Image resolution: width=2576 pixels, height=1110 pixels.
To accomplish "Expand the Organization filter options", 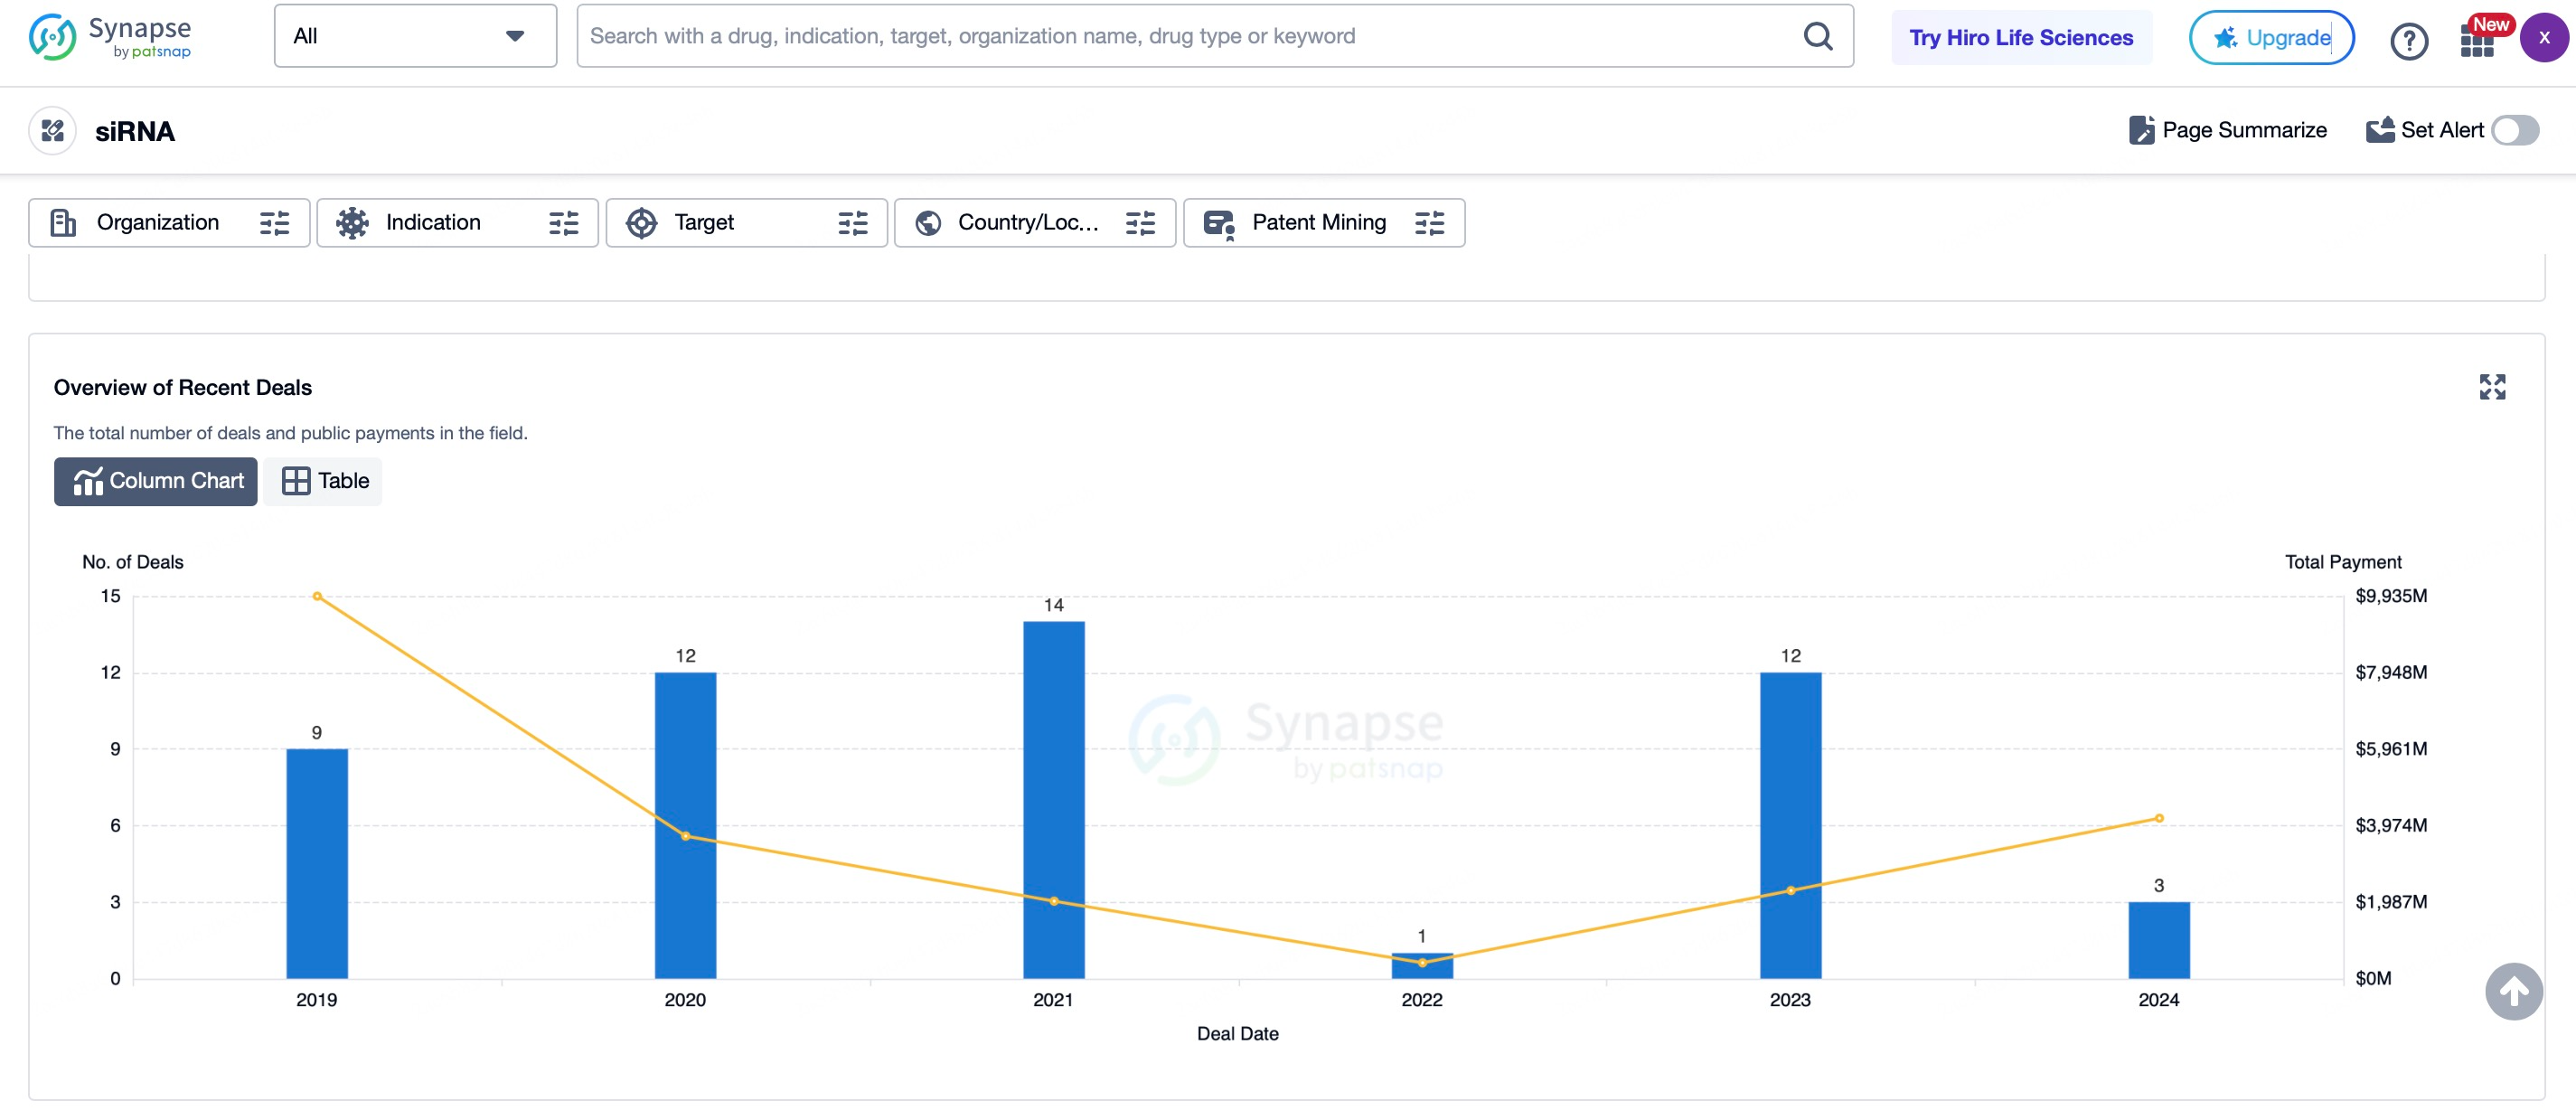I will click(x=276, y=221).
